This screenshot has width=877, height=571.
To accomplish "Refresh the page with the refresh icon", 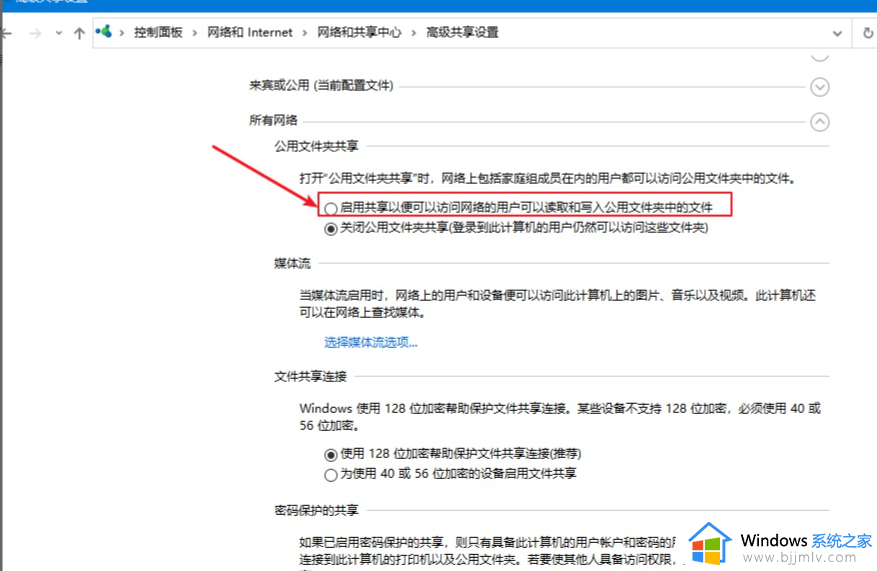I will click(x=867, y=33).
